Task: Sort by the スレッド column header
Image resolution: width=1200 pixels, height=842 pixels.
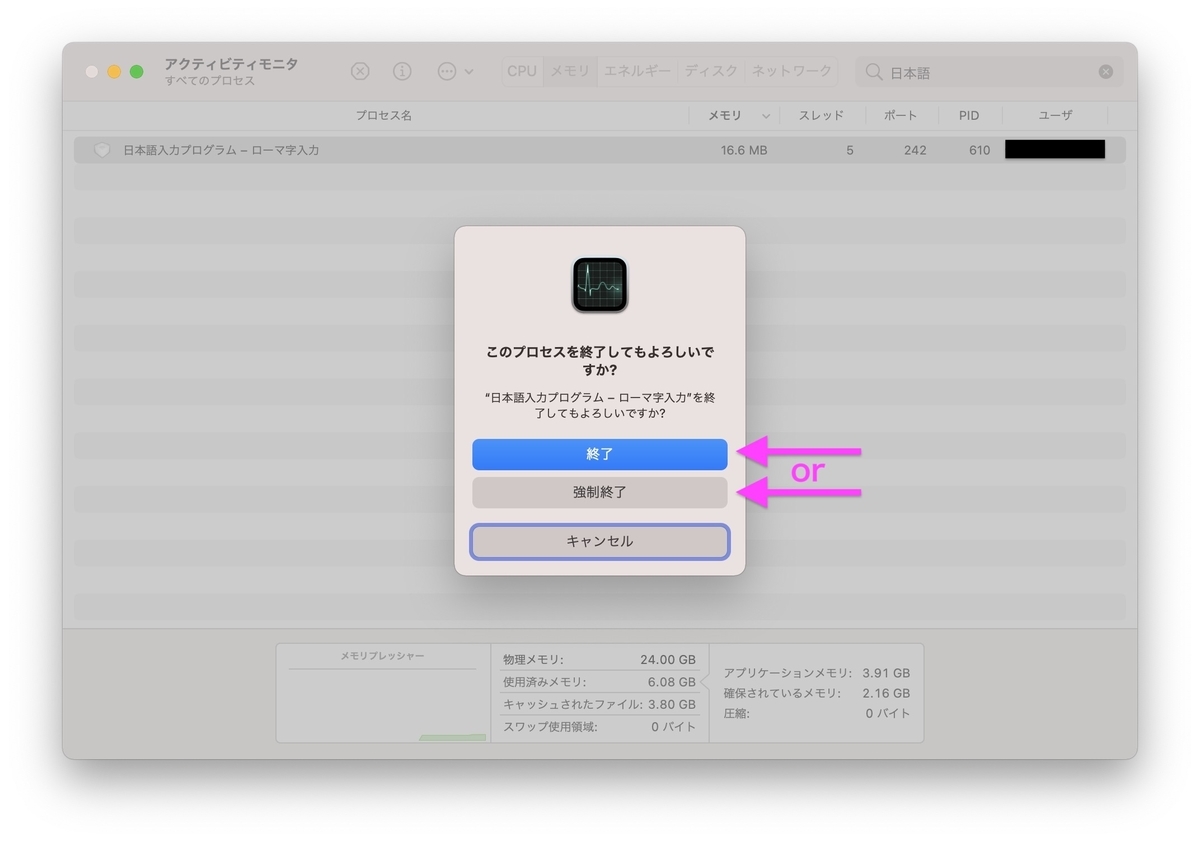Action: click(x=821, y=116)
